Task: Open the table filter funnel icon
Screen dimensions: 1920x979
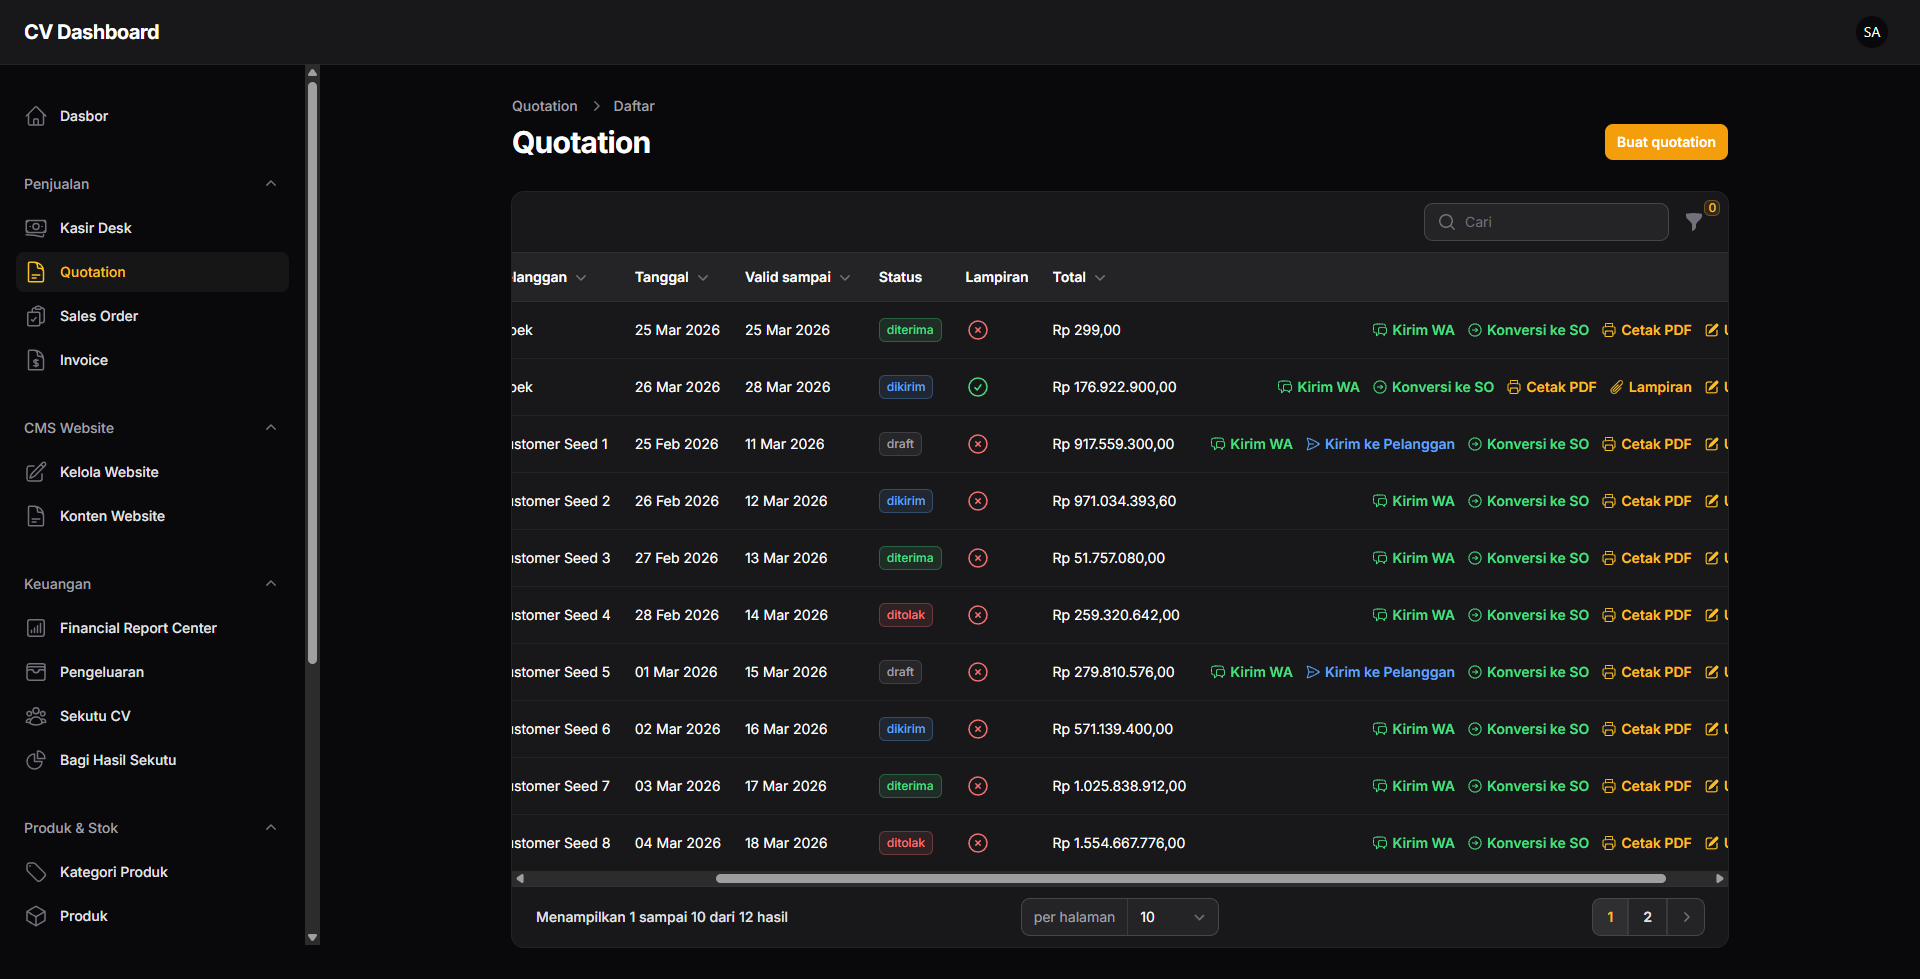Action: pyautogui.click(x=1693, y=222)
